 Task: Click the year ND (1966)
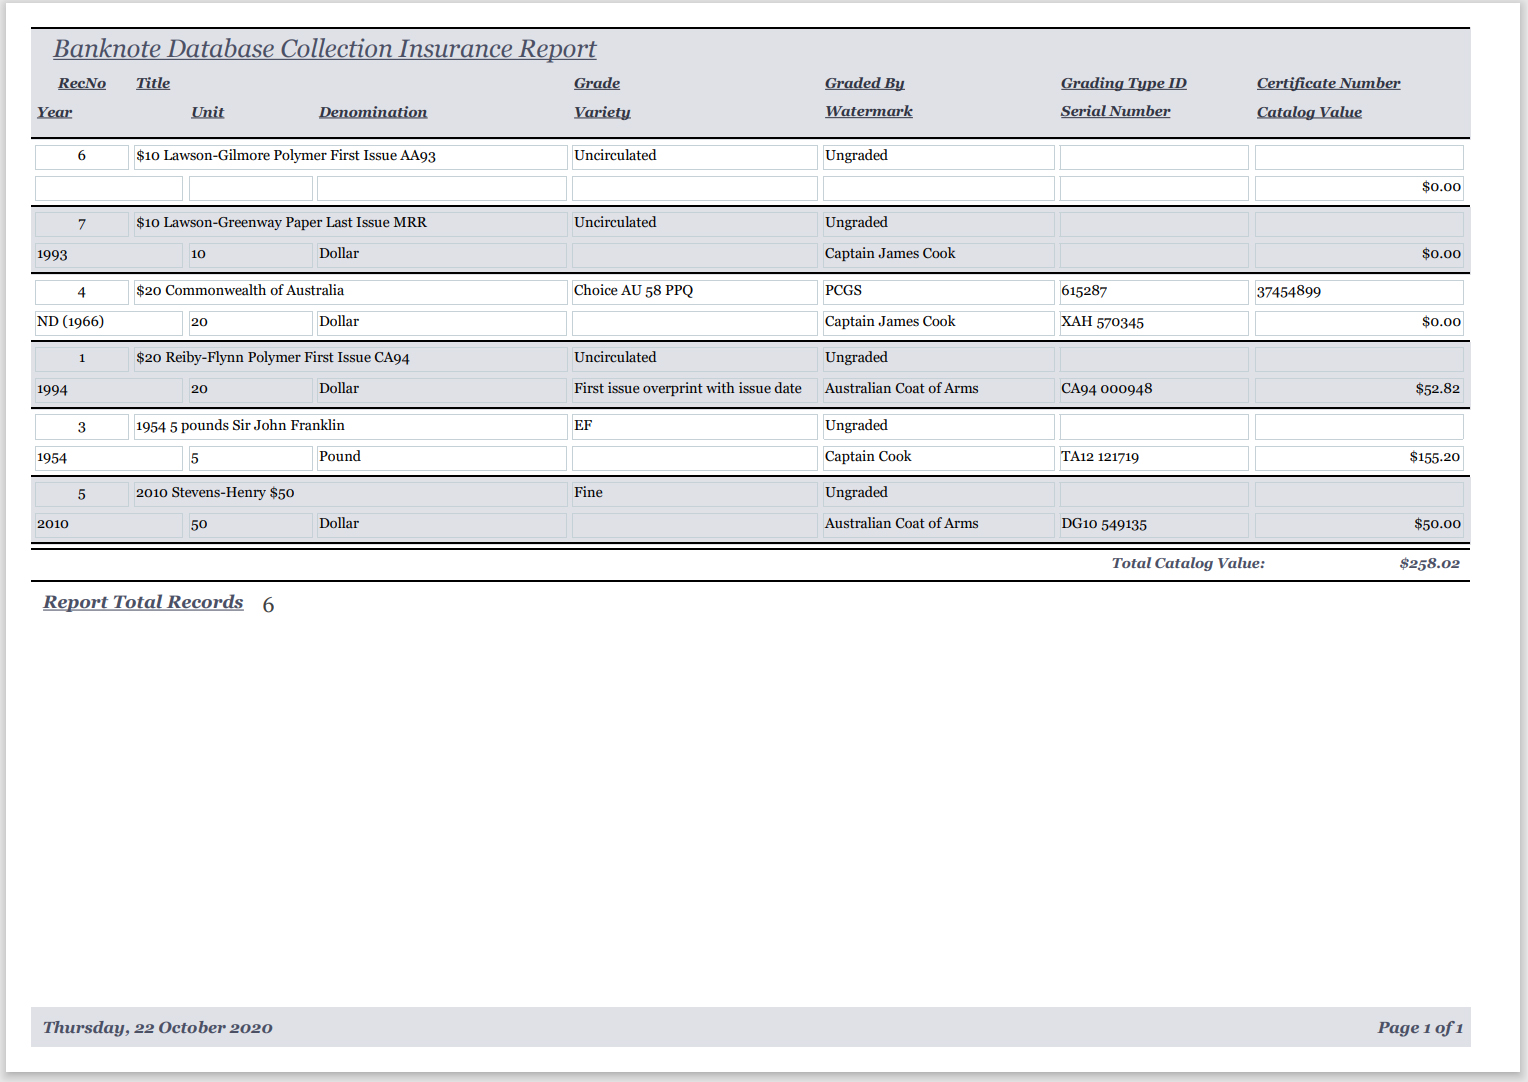[x=109, y=322]
